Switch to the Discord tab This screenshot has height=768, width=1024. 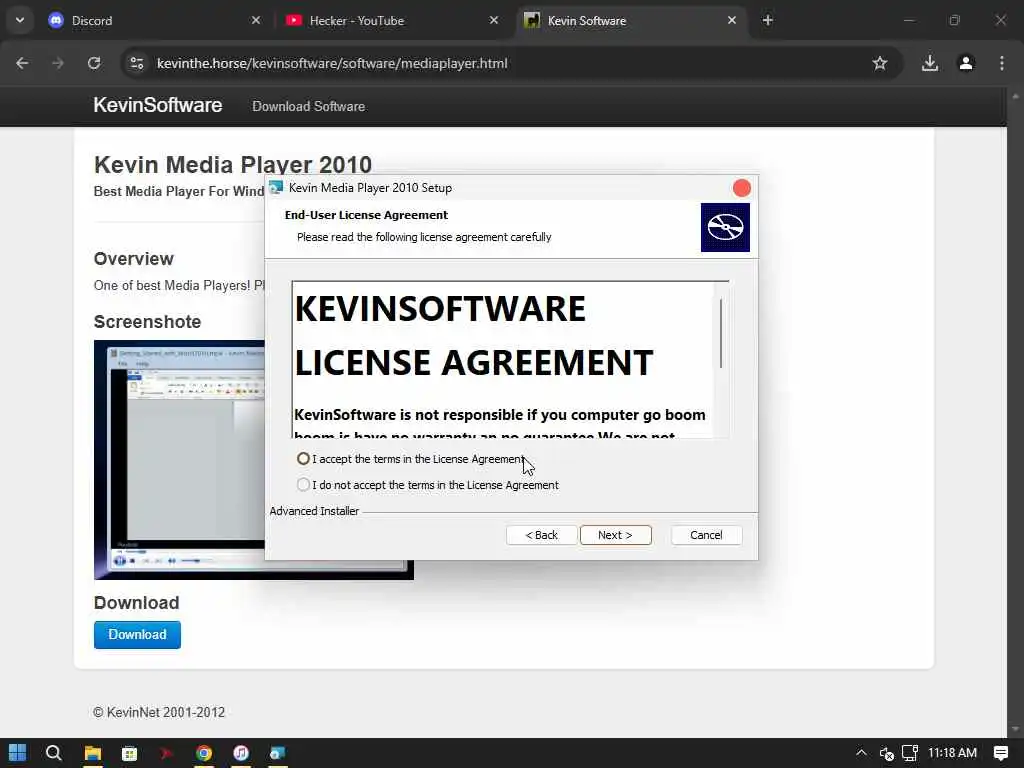tap(150, 21)
